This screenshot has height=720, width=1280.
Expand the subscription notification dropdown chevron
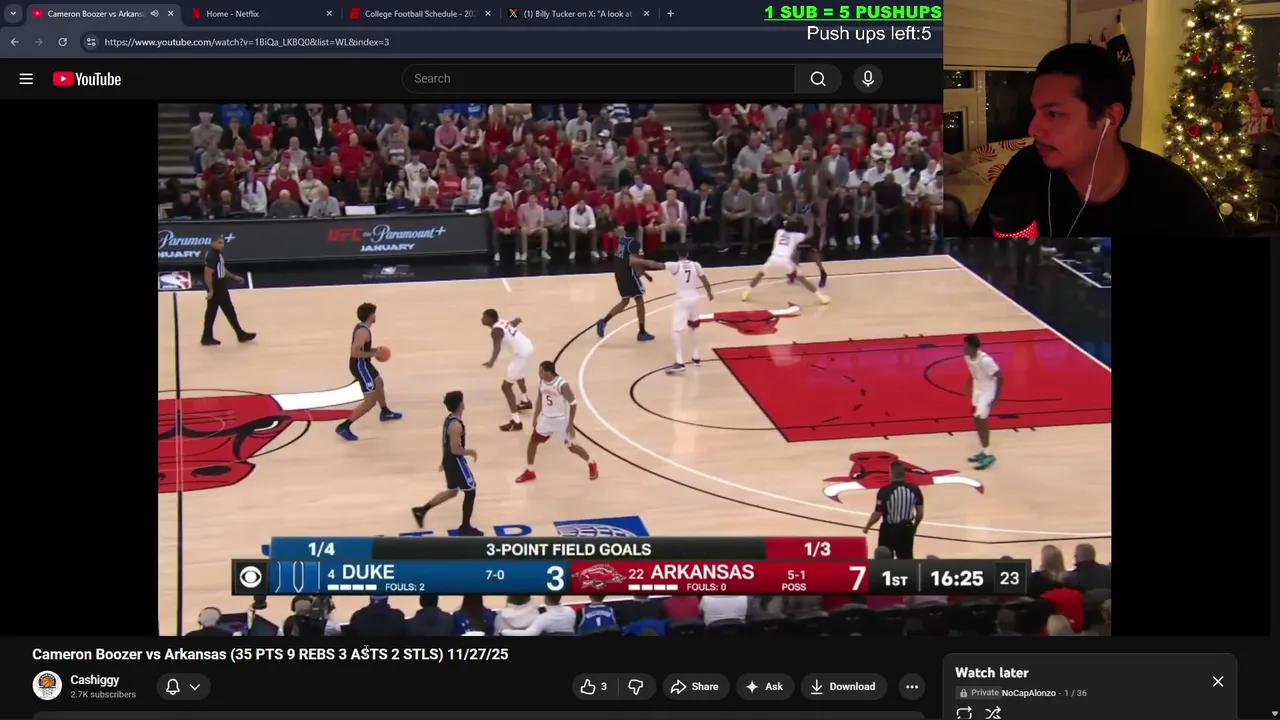(195, 686)
